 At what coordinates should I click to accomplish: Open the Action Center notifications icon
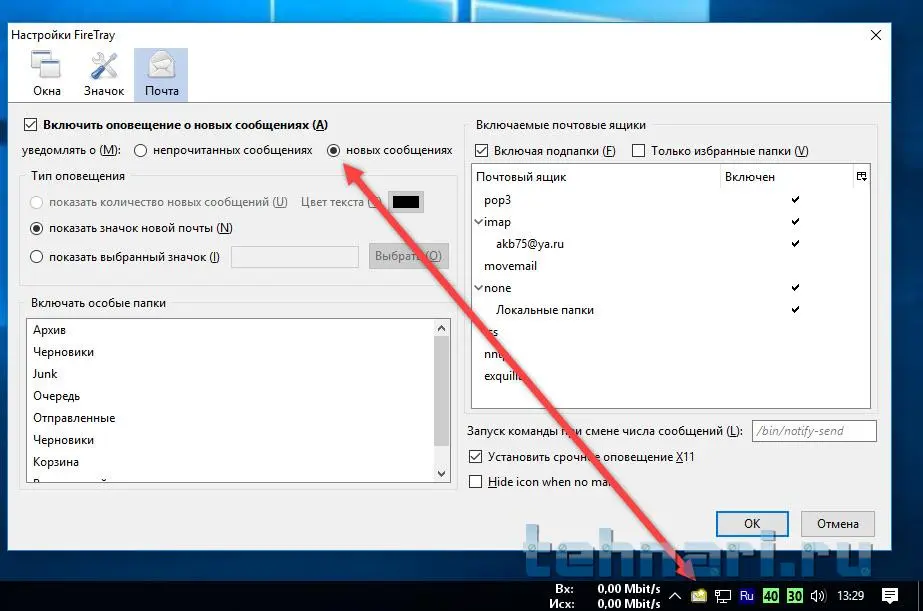coord(890,596)
